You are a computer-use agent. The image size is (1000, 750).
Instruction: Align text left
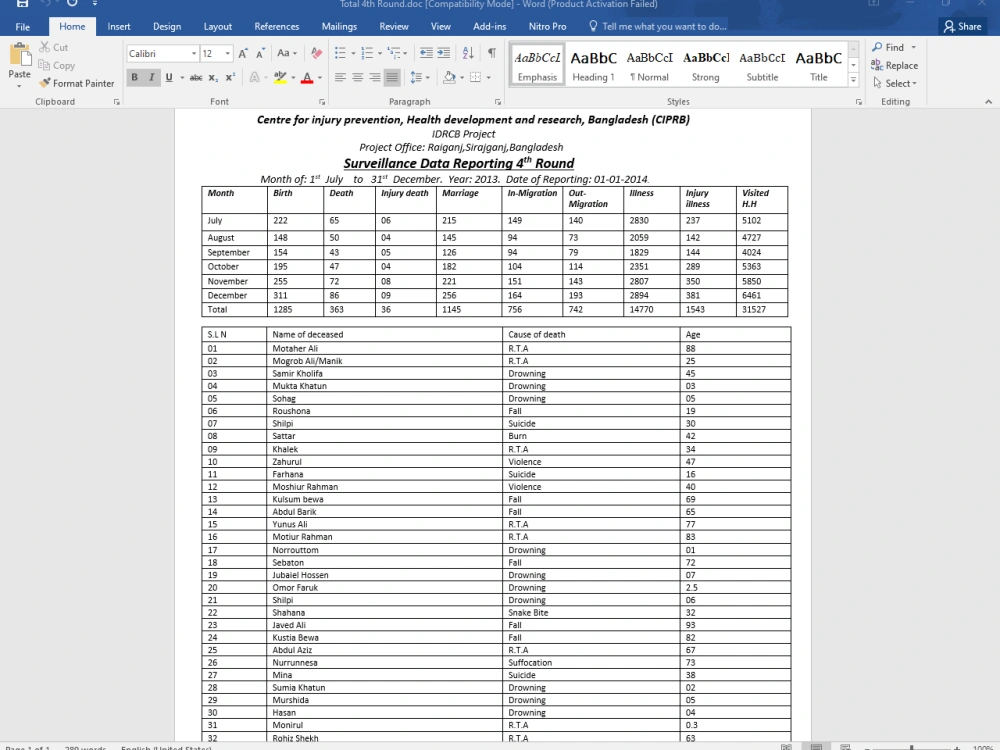340,77
